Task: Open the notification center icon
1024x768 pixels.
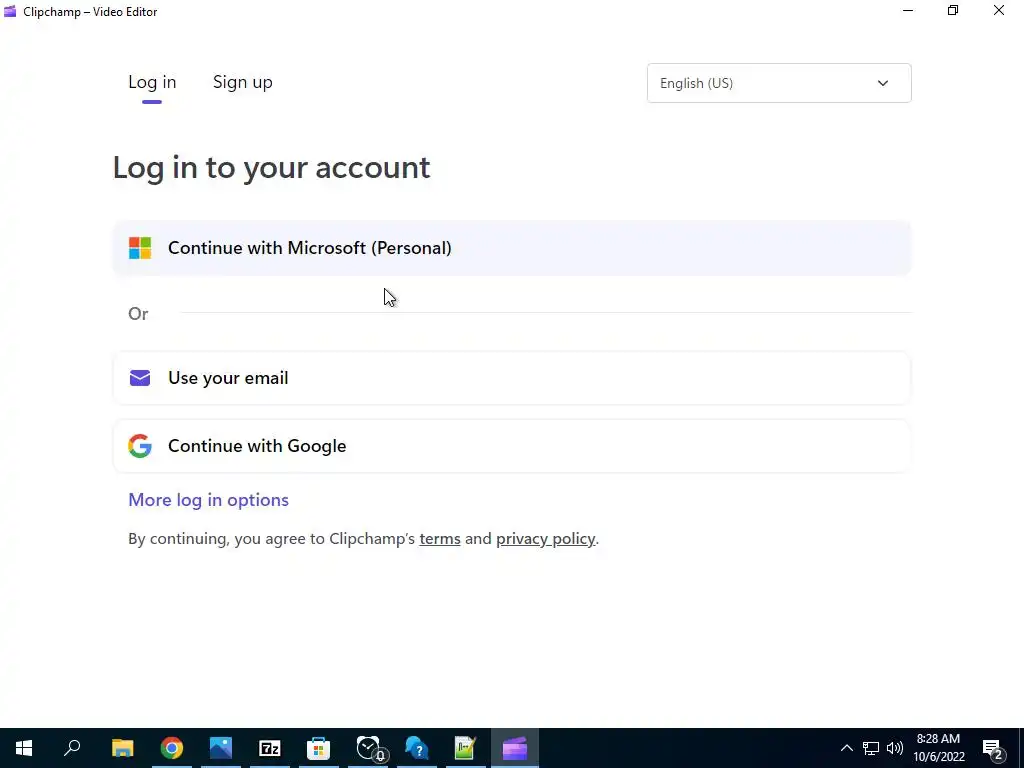Action: (x=993, y=748)
